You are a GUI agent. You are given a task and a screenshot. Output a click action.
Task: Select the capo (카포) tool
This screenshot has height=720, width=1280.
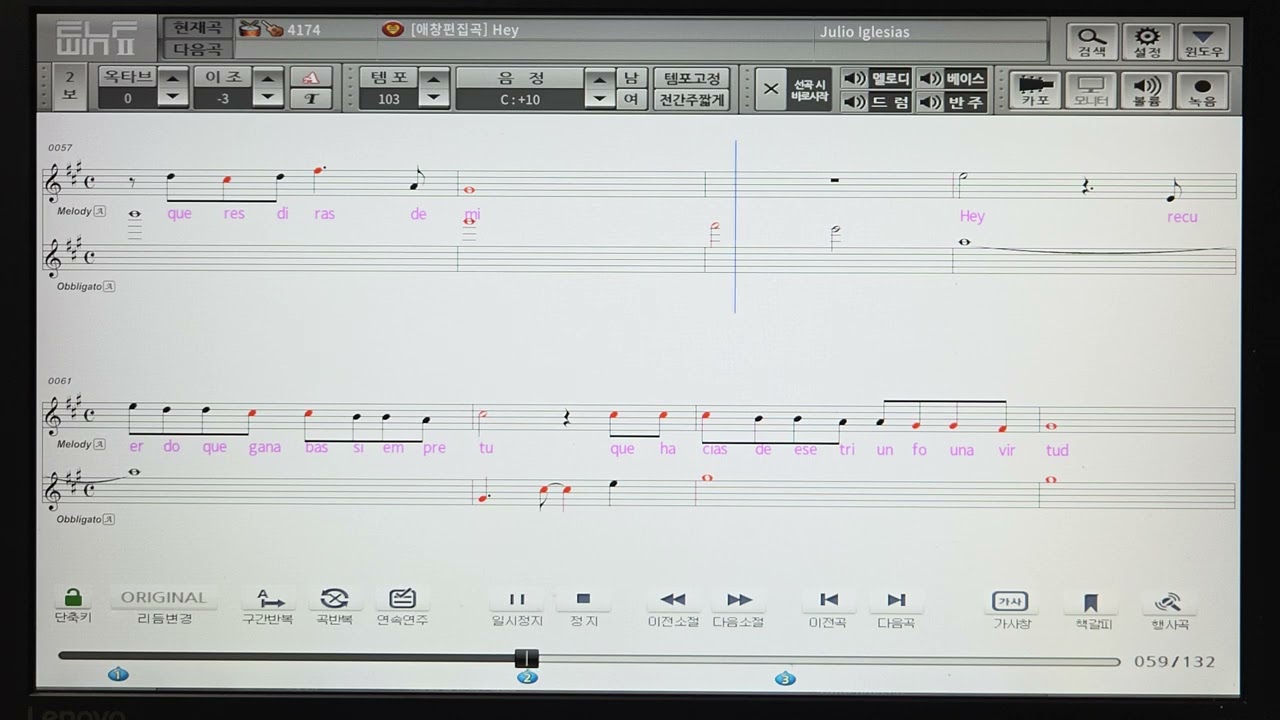1035,90
